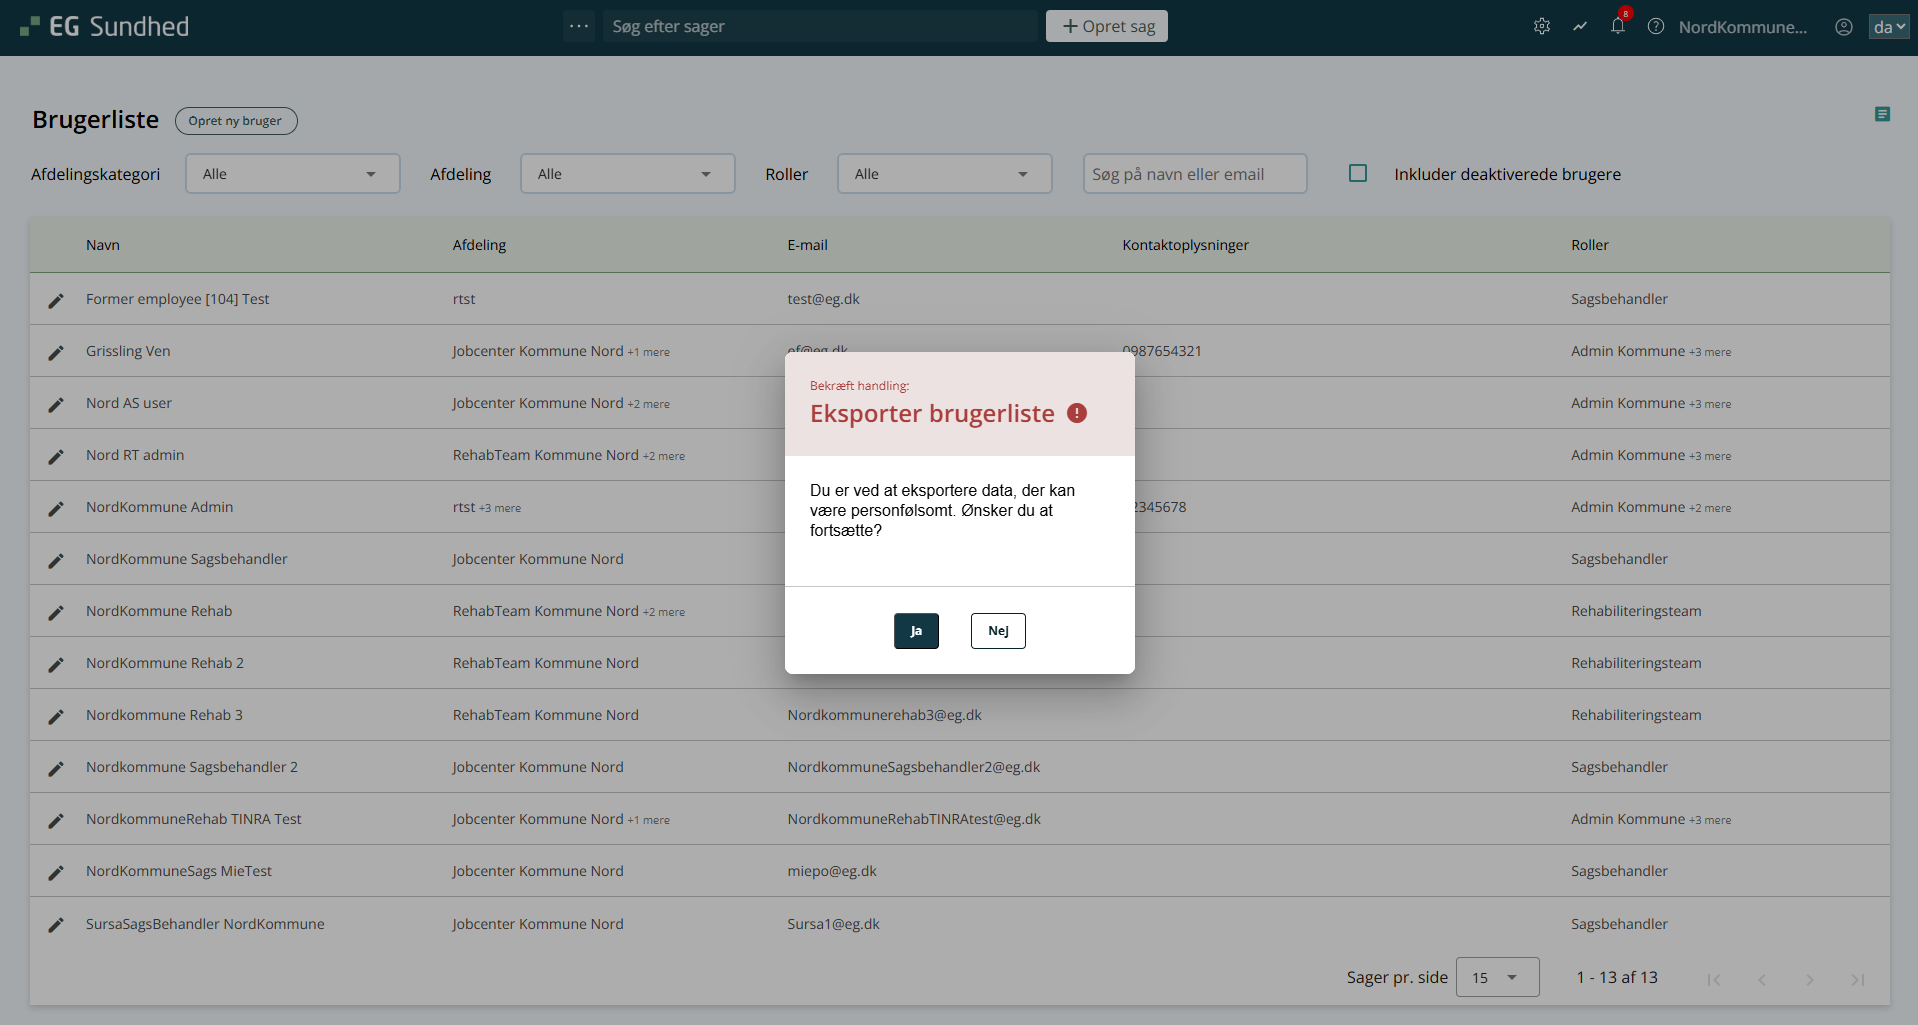1918x1025 pixels.
Task: Click the Opret sag button
Action: (x=1107, y=26)
